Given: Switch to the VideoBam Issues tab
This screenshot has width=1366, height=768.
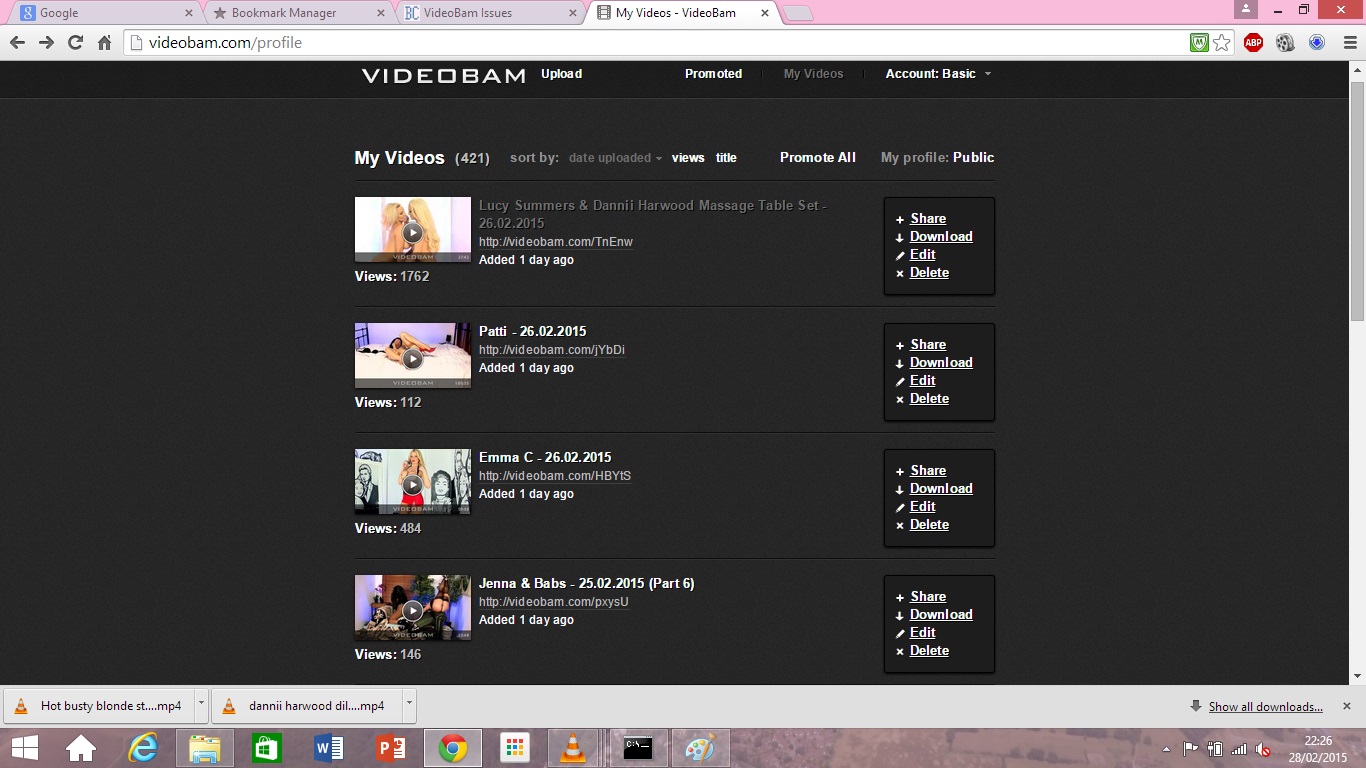Looking at the screenshot, I should tap(490, 13).
